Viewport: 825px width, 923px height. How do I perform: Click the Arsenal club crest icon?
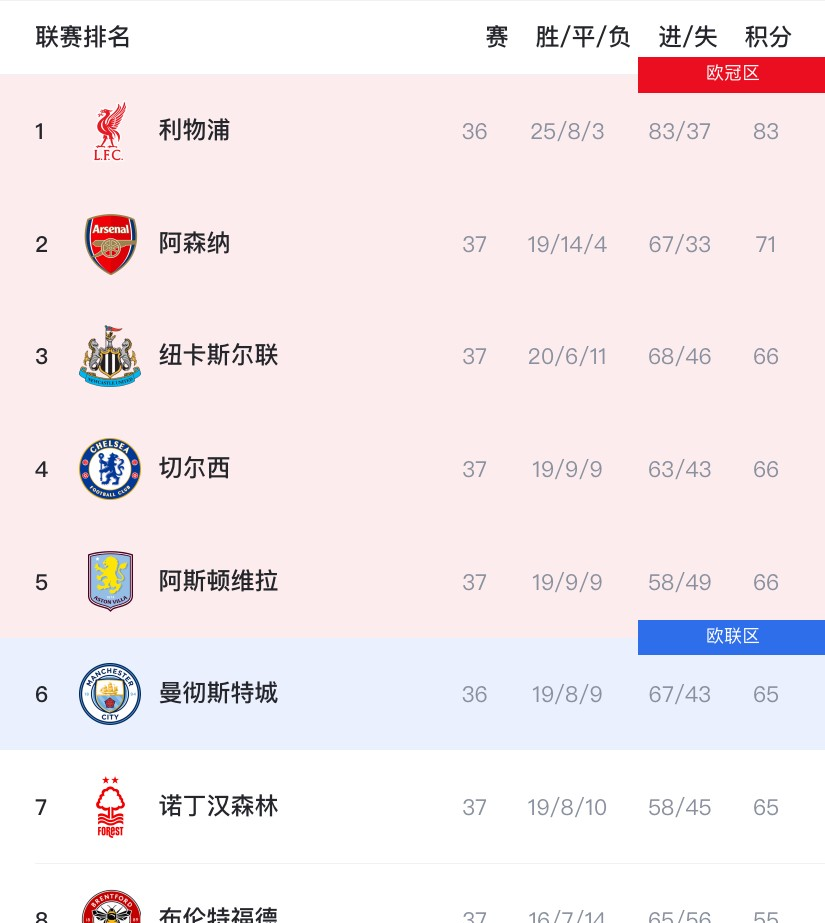(x=110, y=244)
